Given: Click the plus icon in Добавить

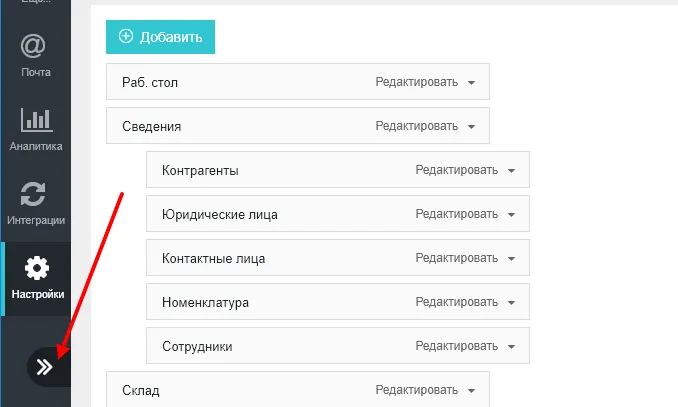Looking at the screenshot, I should [126, 37].
